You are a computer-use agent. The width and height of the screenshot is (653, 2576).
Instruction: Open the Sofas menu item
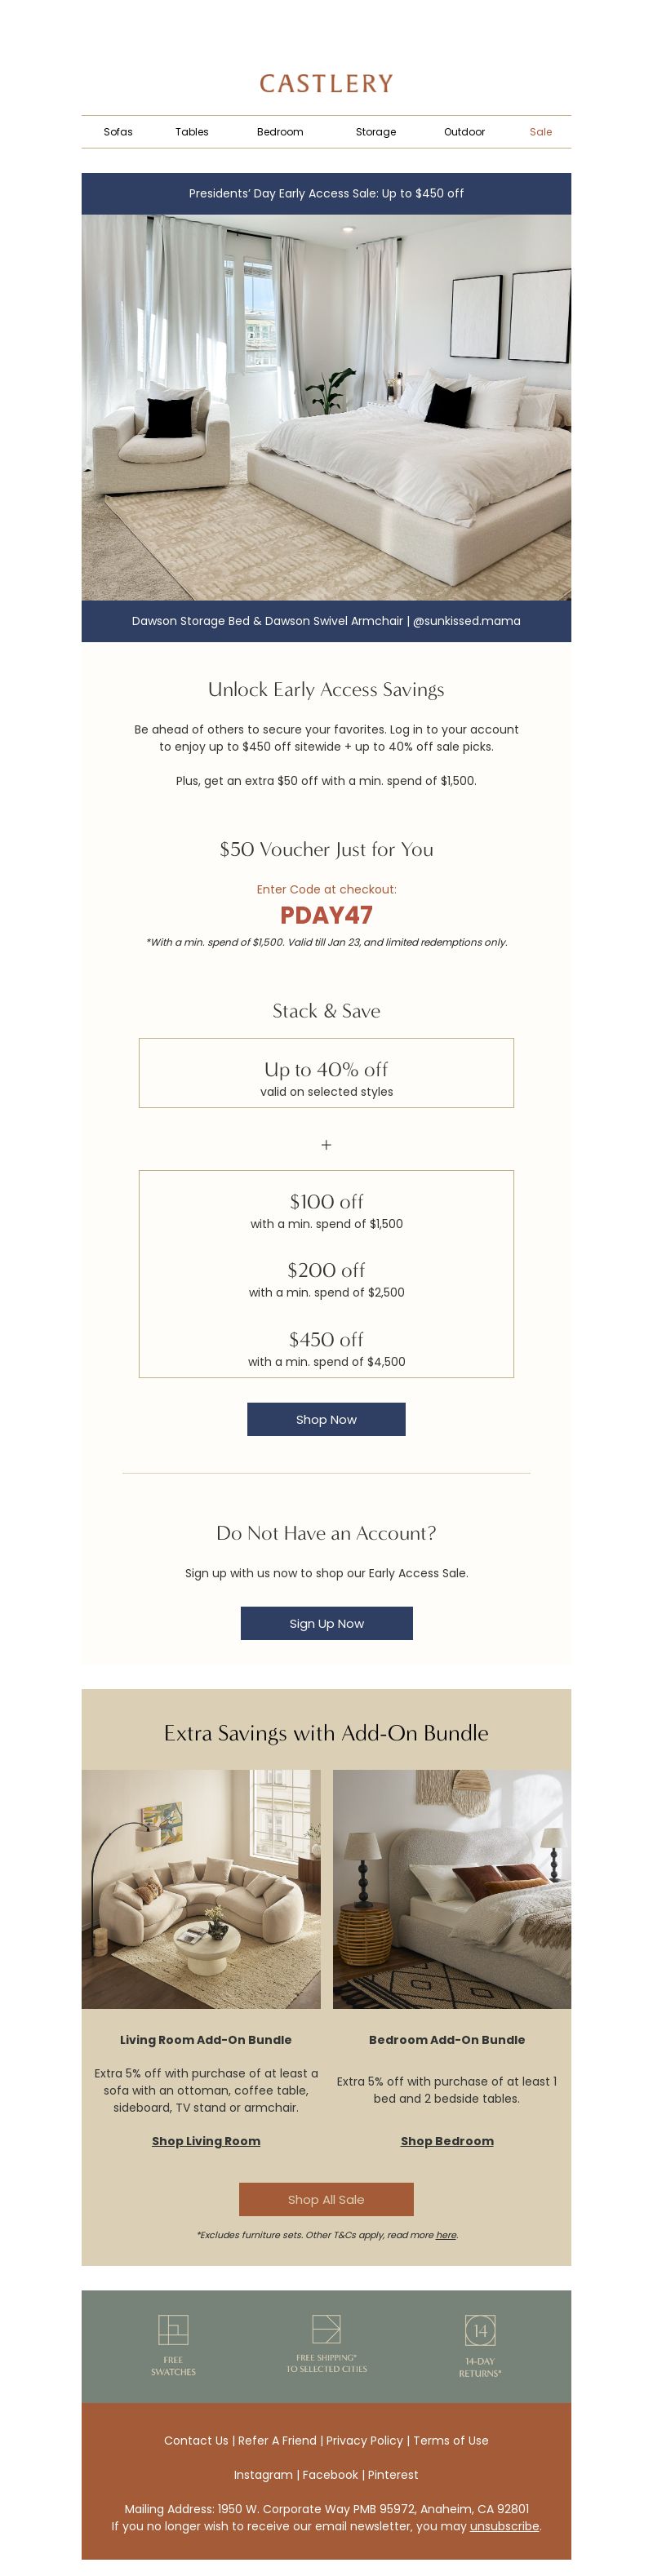[x=118, y=132]
